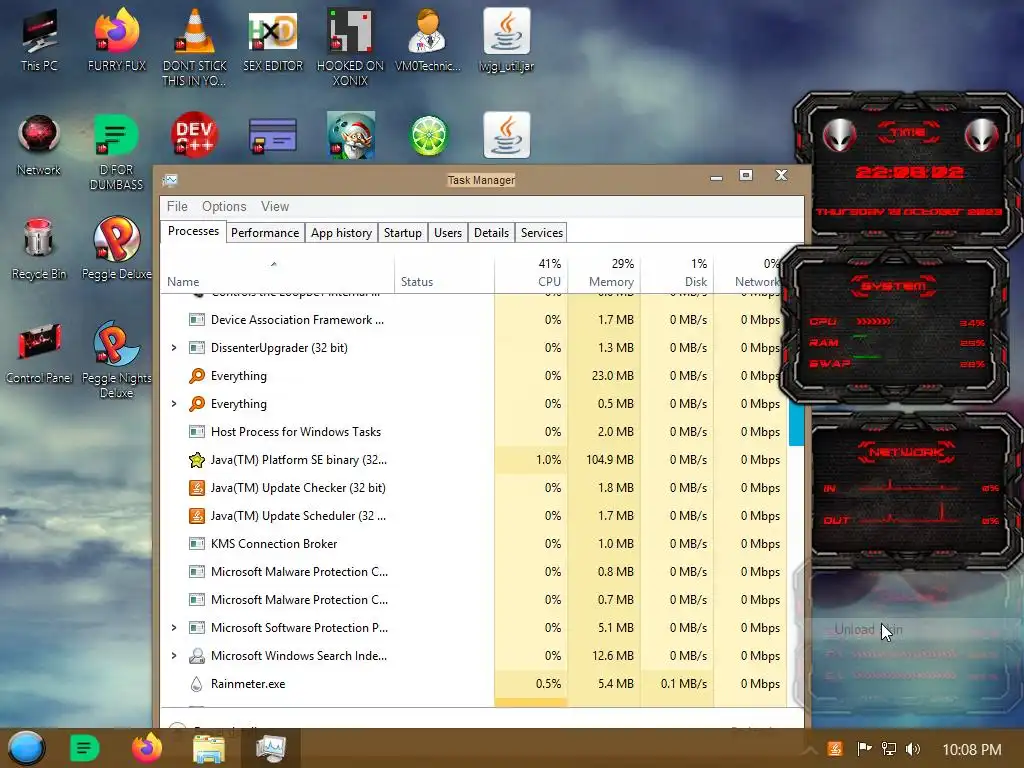Sort by the Network column header

pos(750,274)
